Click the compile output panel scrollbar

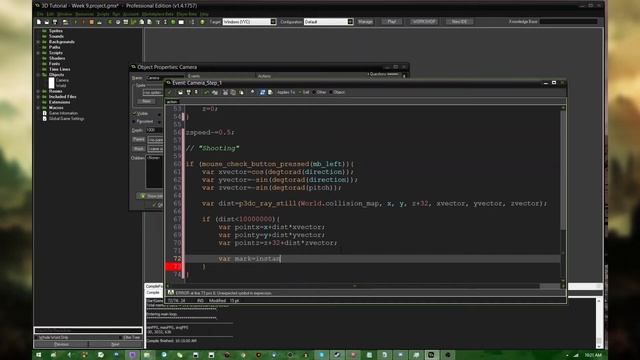[599, 322]
